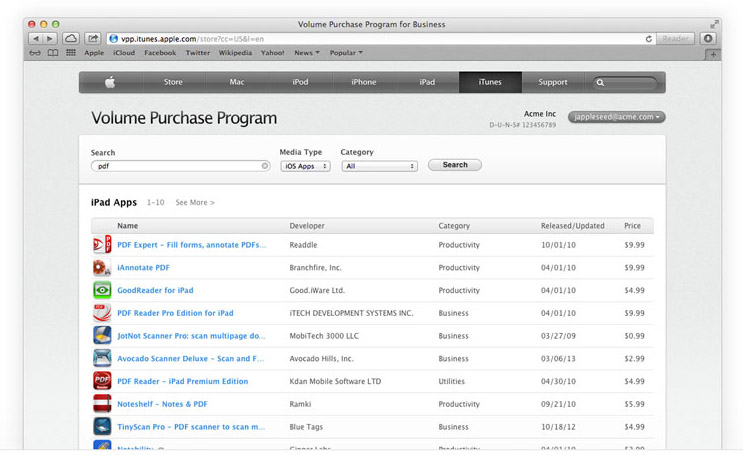Click the Search button
This screenshot has height=455, width=743.
click(455, 164)
